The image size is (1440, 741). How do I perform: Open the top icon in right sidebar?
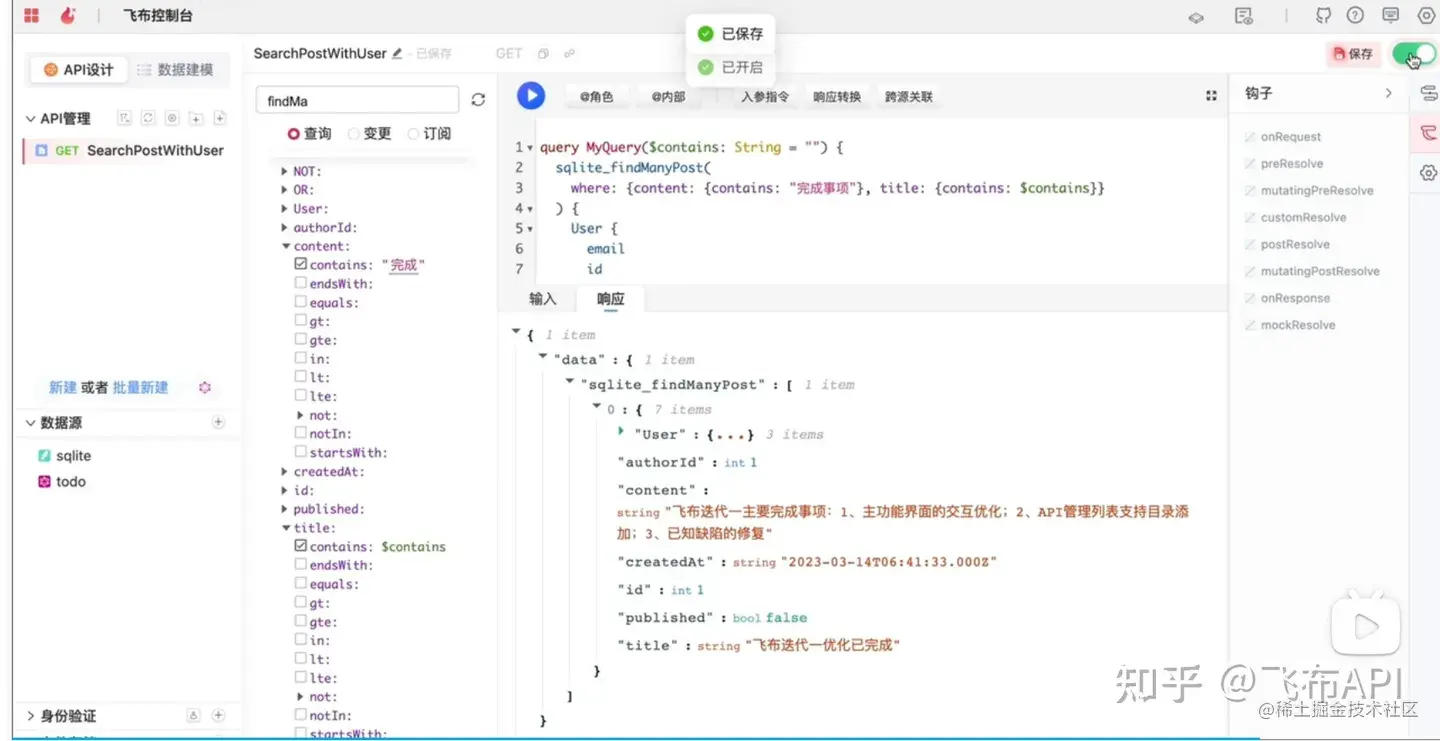pos(1427,93)
